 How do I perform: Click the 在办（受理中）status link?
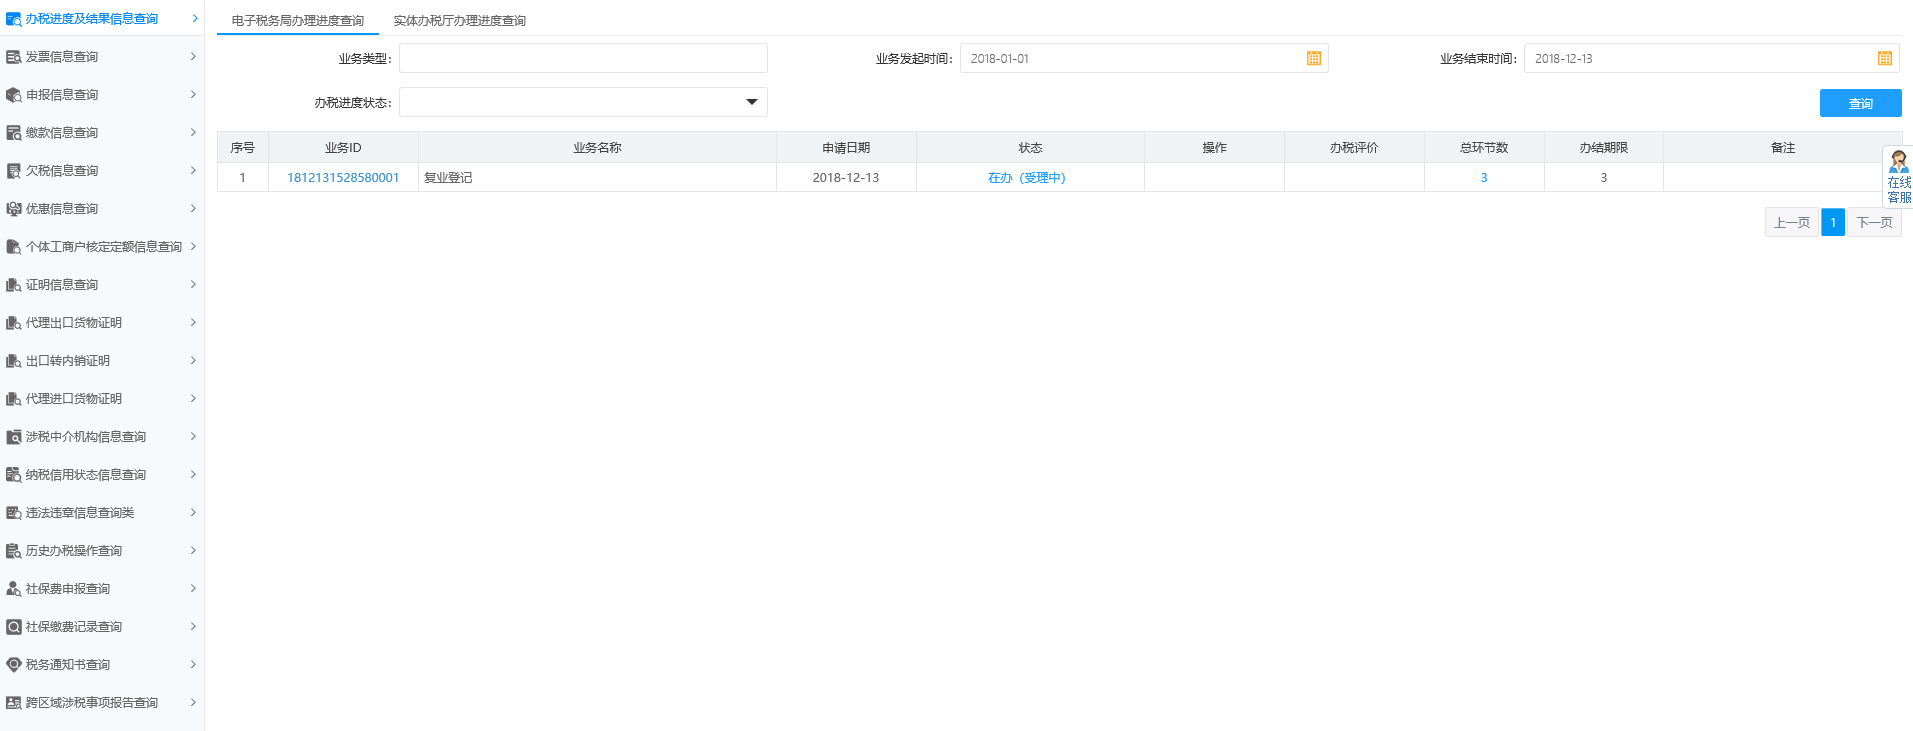pyautogui.click(x=1027, y=178)
